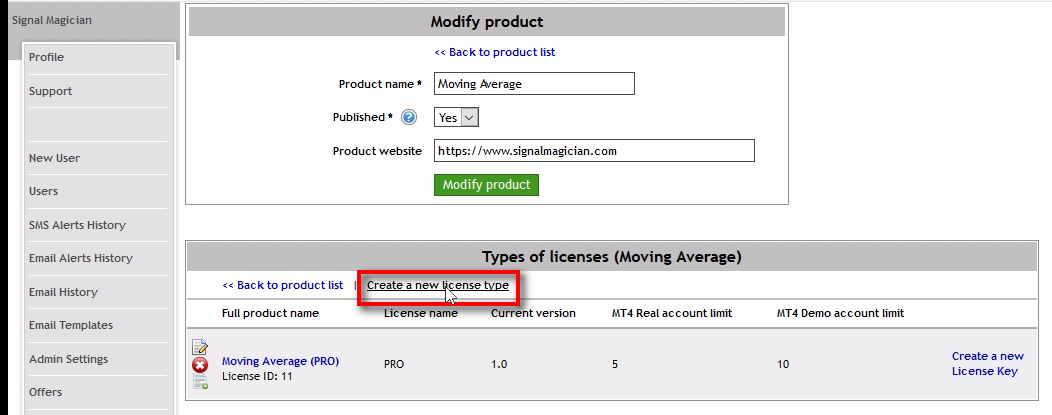This screenshot has width=1052, height=415.
Task: Open Profile in the sidebar menu
Action: [46, 58]
